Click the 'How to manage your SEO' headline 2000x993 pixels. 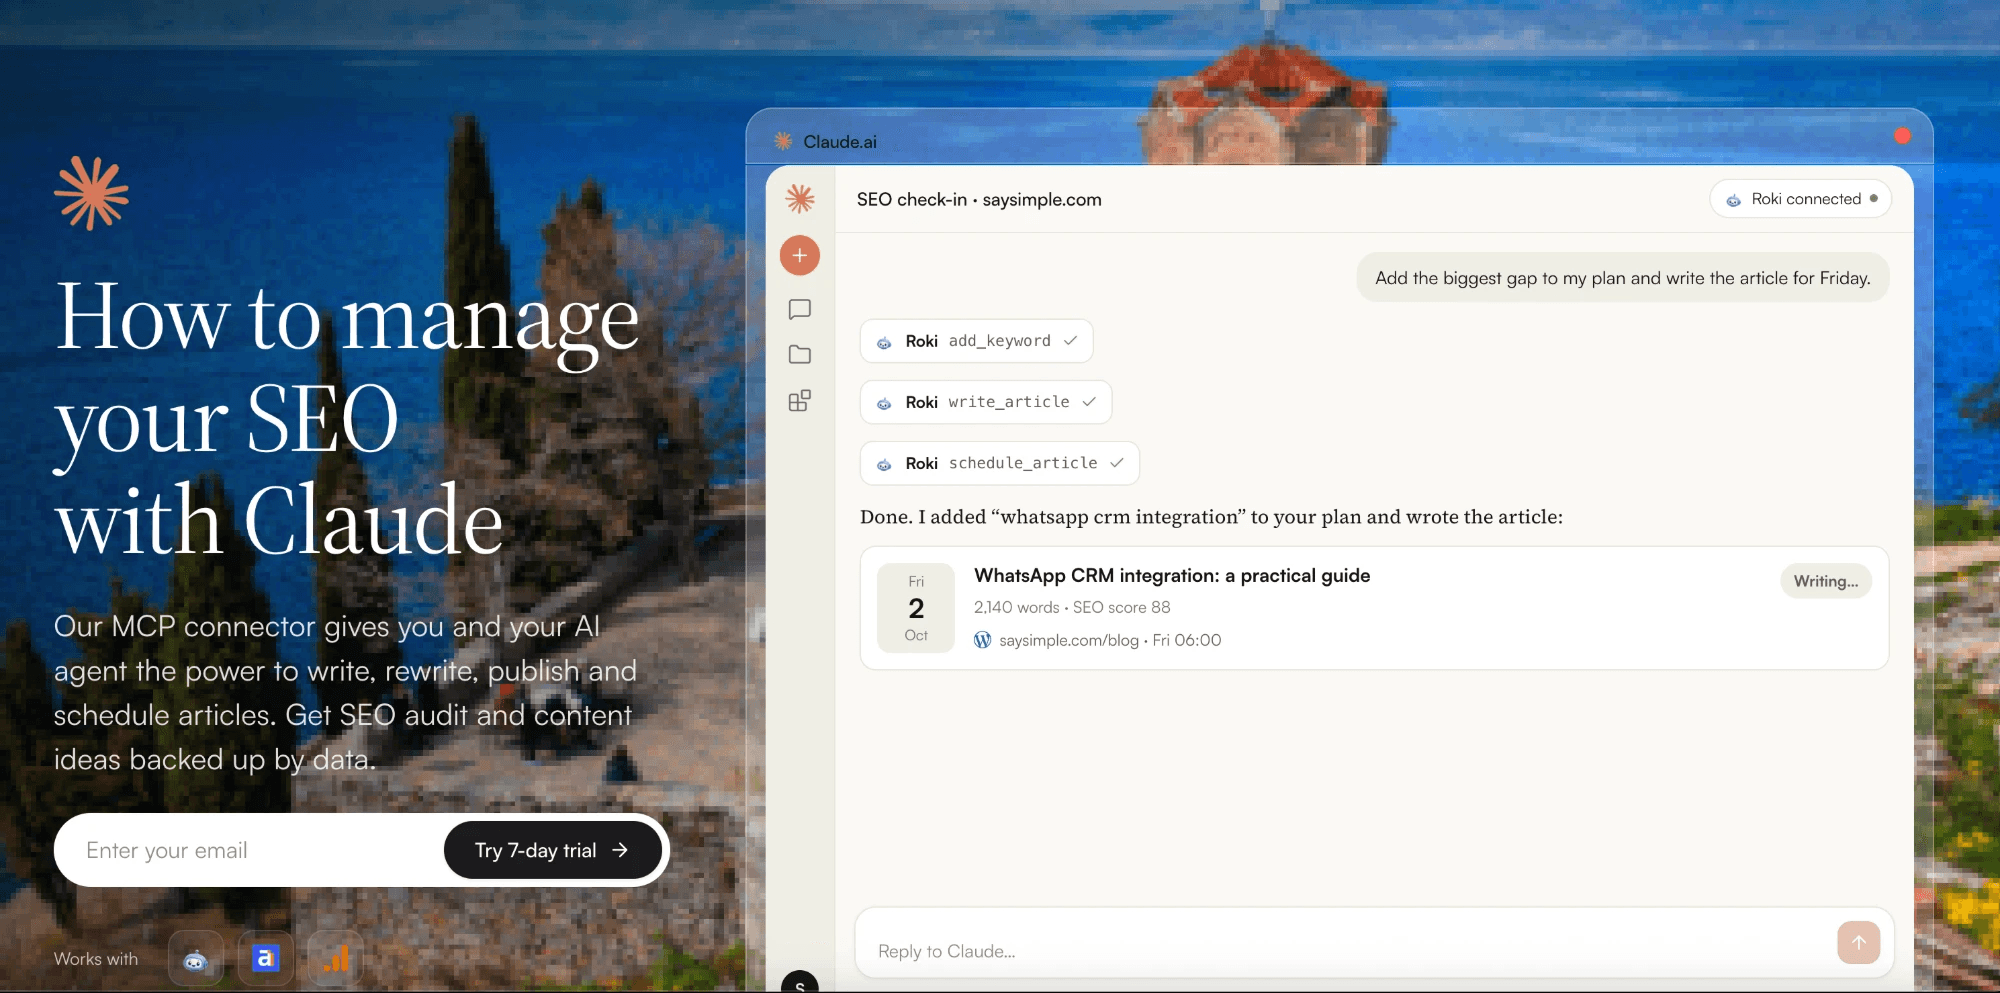click(x=347, y=417)
